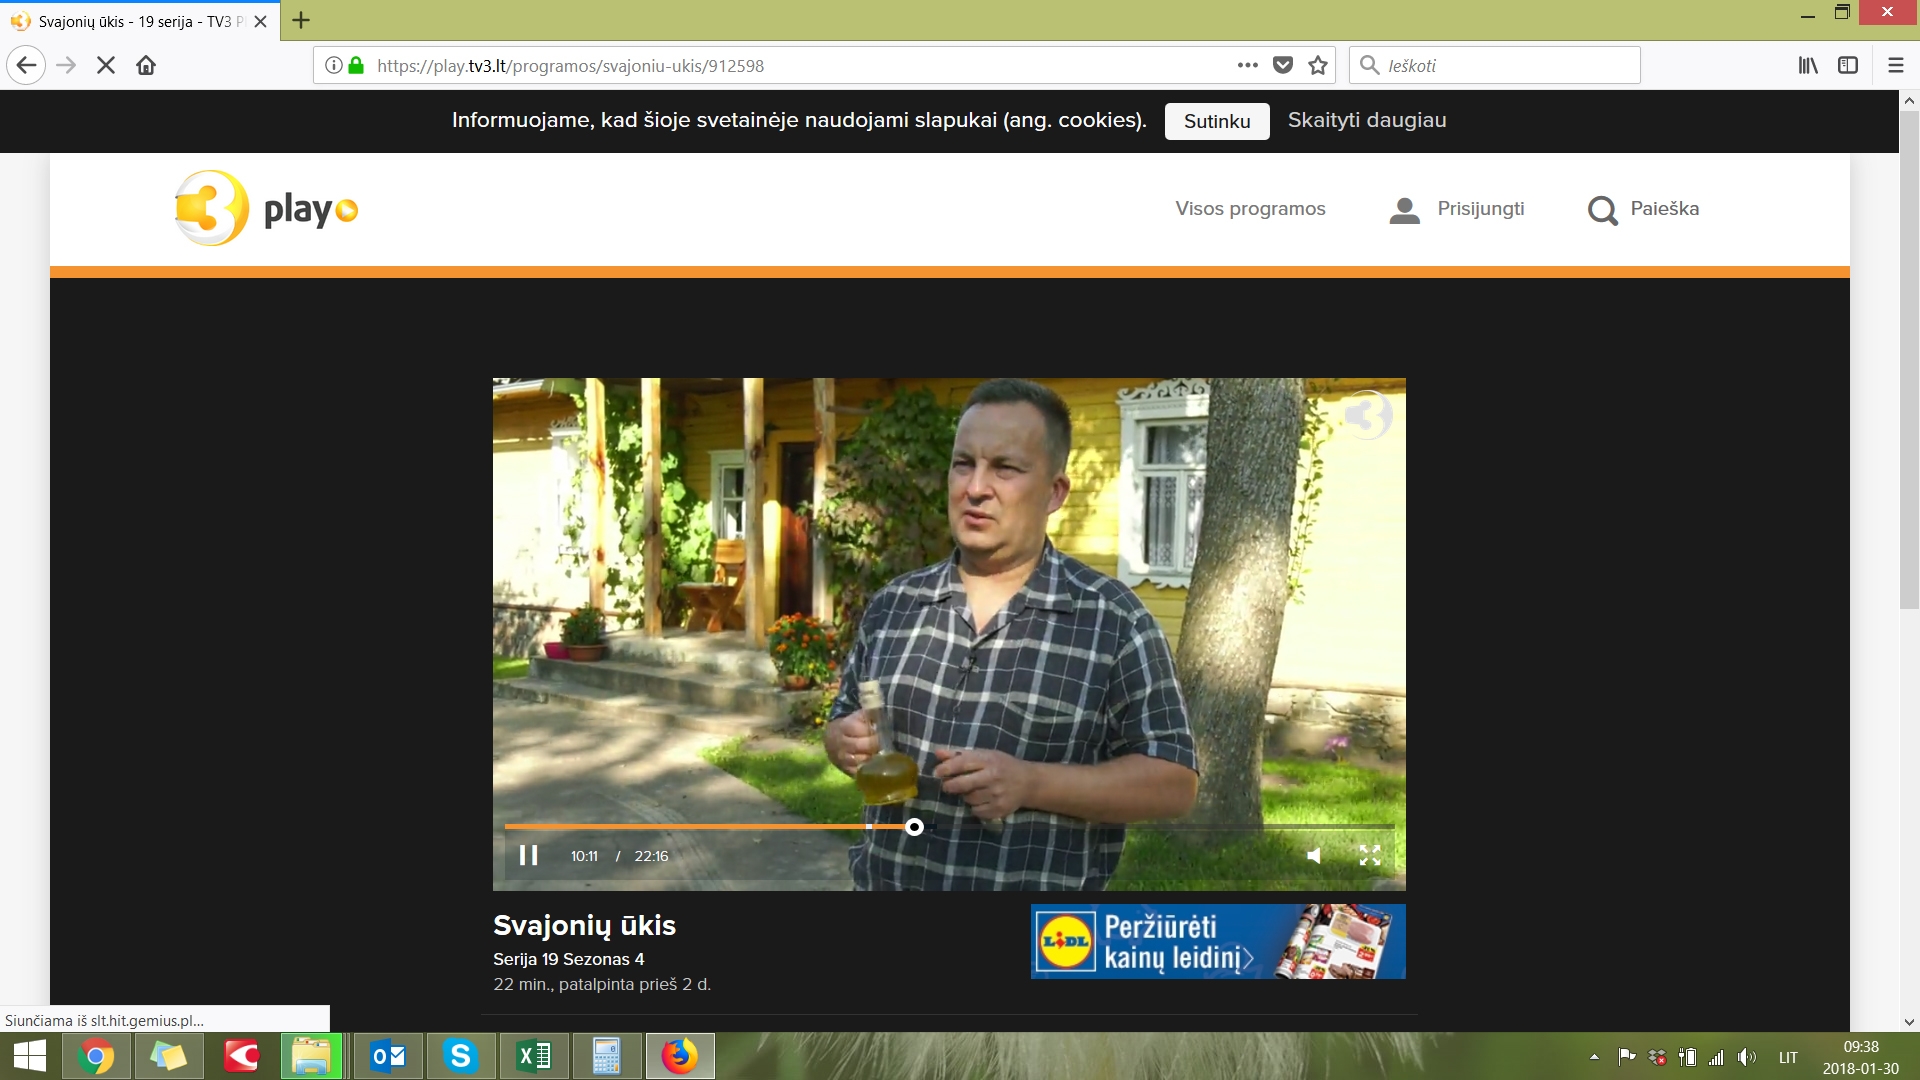This screenshot has height=1080, width=1920.
Task: Enter fullscreen video mode
Action: 1369,856
